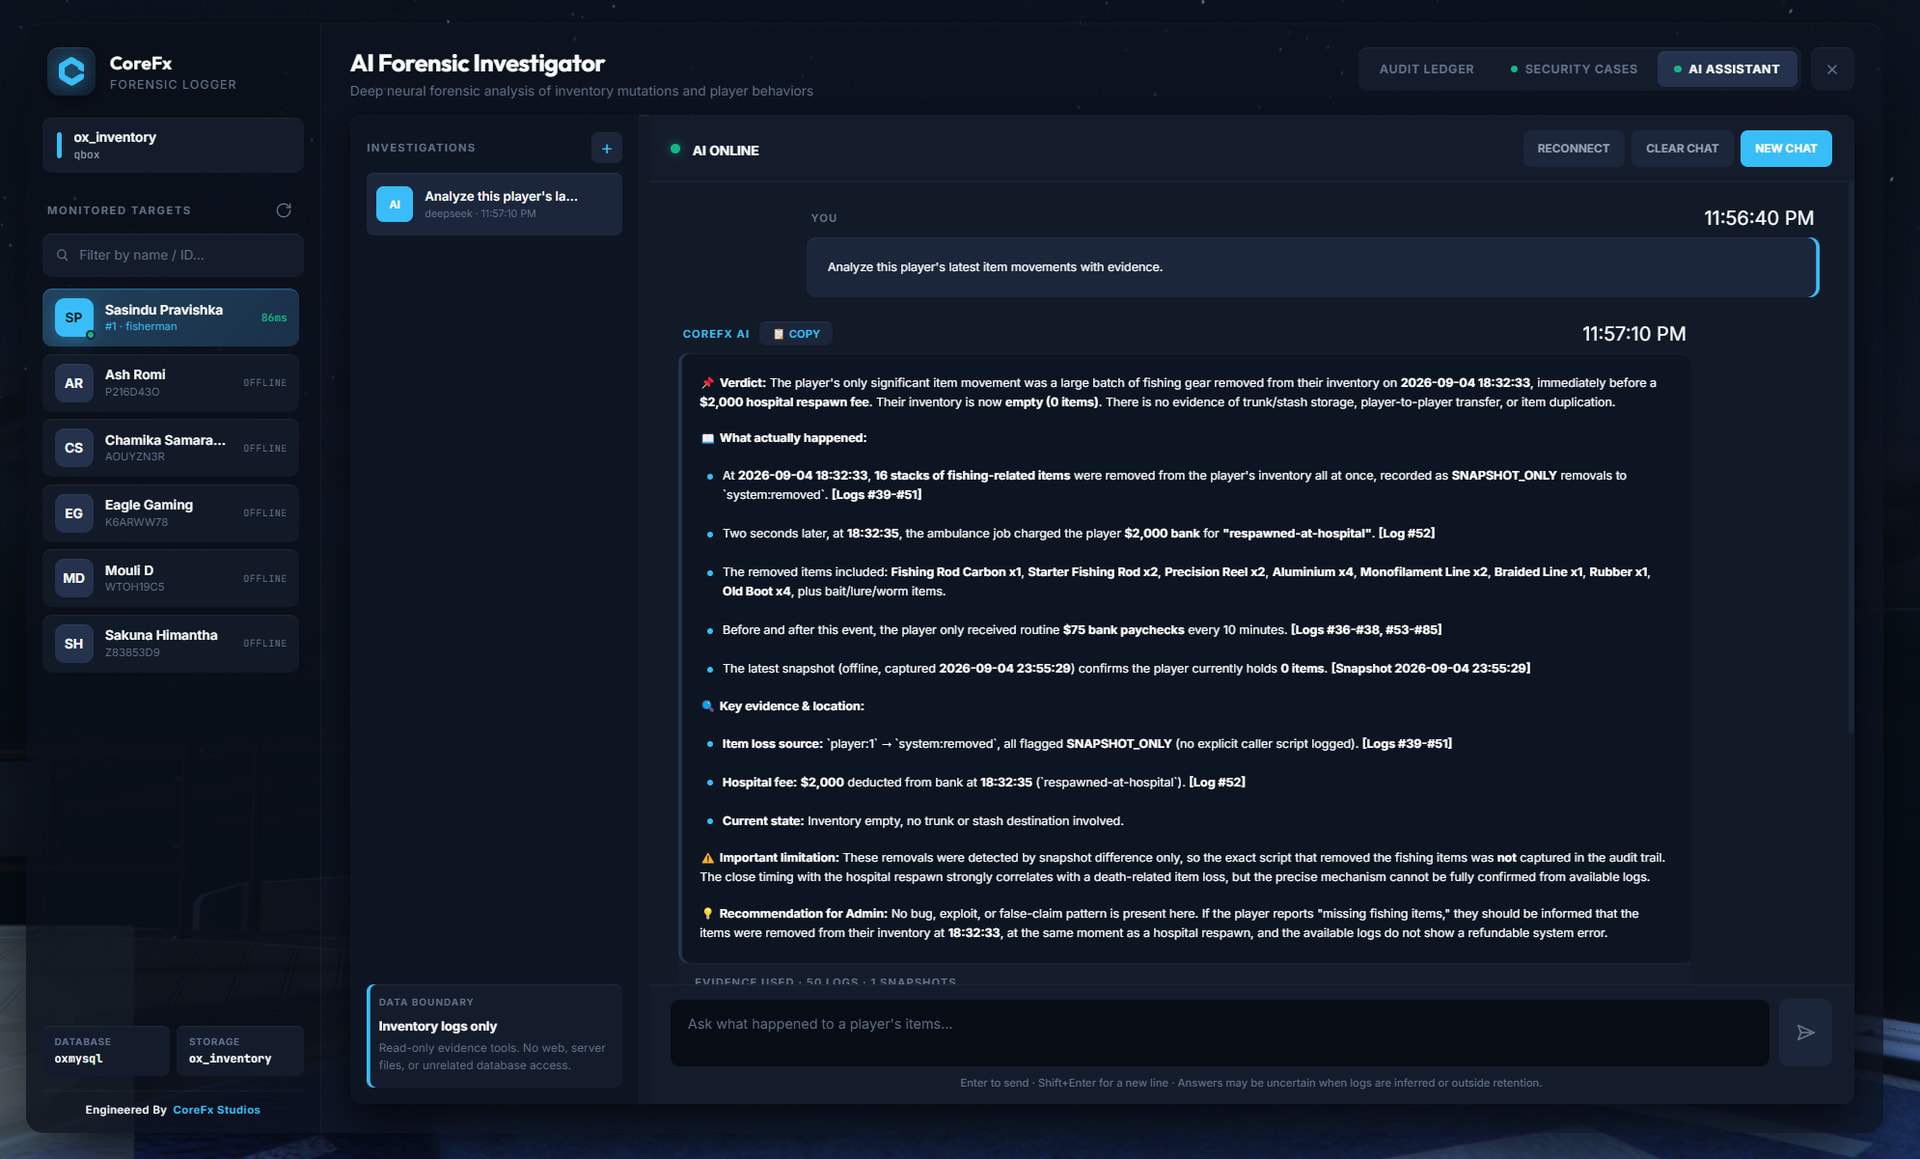The width and height of the screenshot is (1920, 1159).
Task: Select the ox_inventory qbox resource card
Action: click(173, 145)
